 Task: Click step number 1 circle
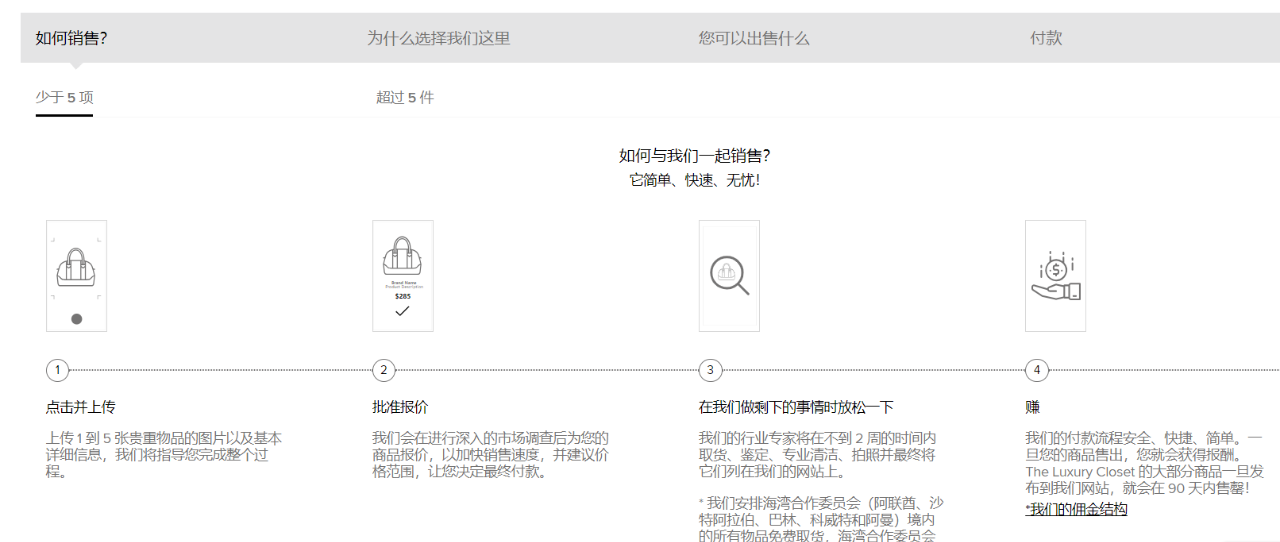(57, 370)
